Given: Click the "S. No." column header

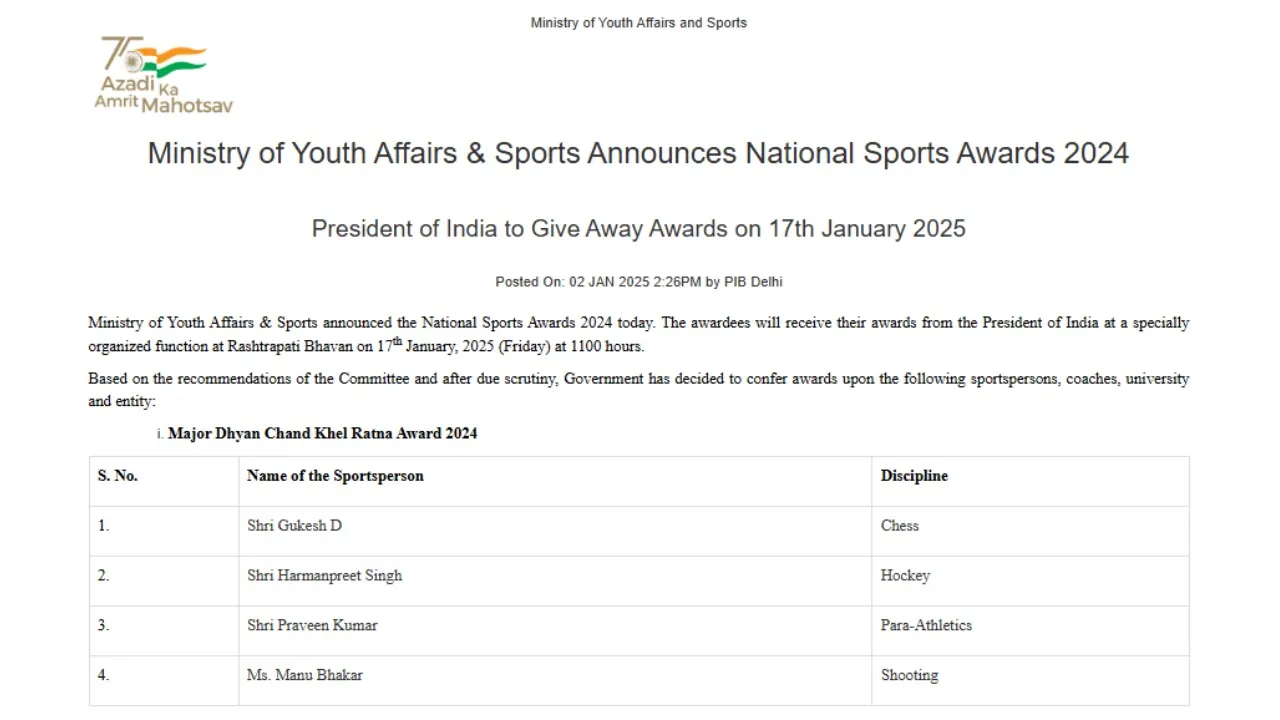Looking at the screenshot, I should 118,476.
